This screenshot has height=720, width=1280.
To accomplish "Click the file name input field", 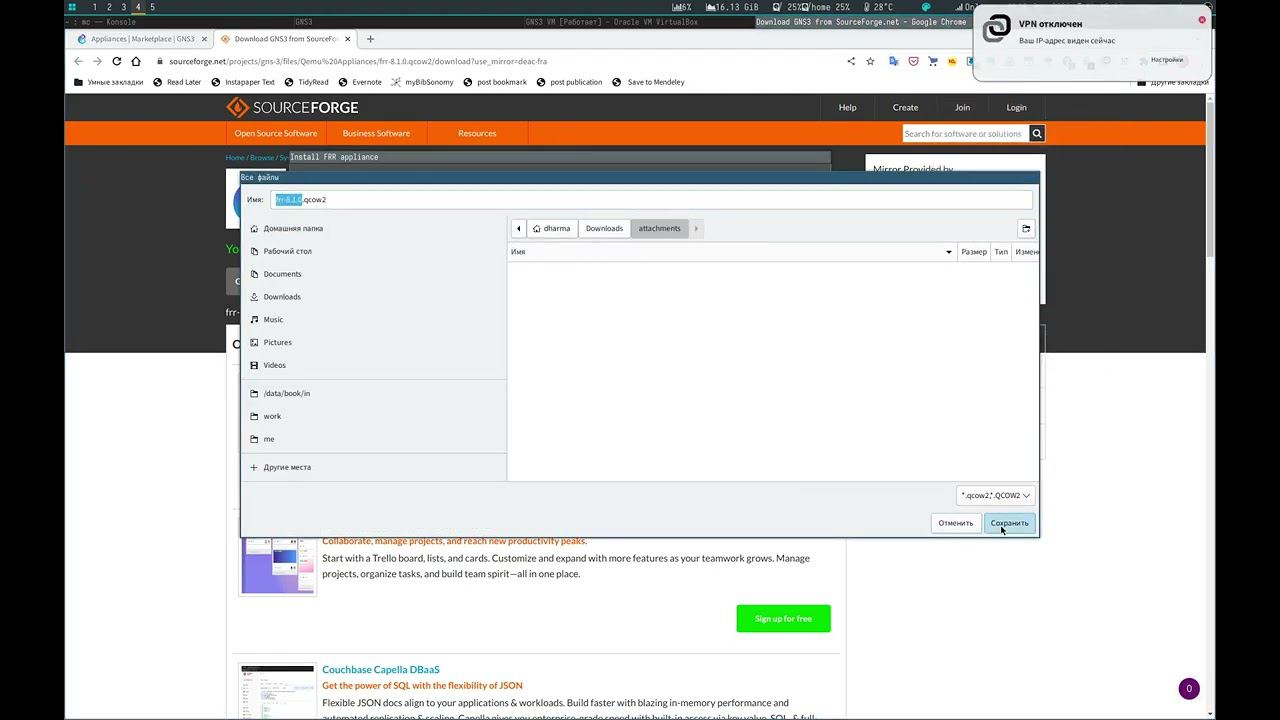I will tap(651, 199).
